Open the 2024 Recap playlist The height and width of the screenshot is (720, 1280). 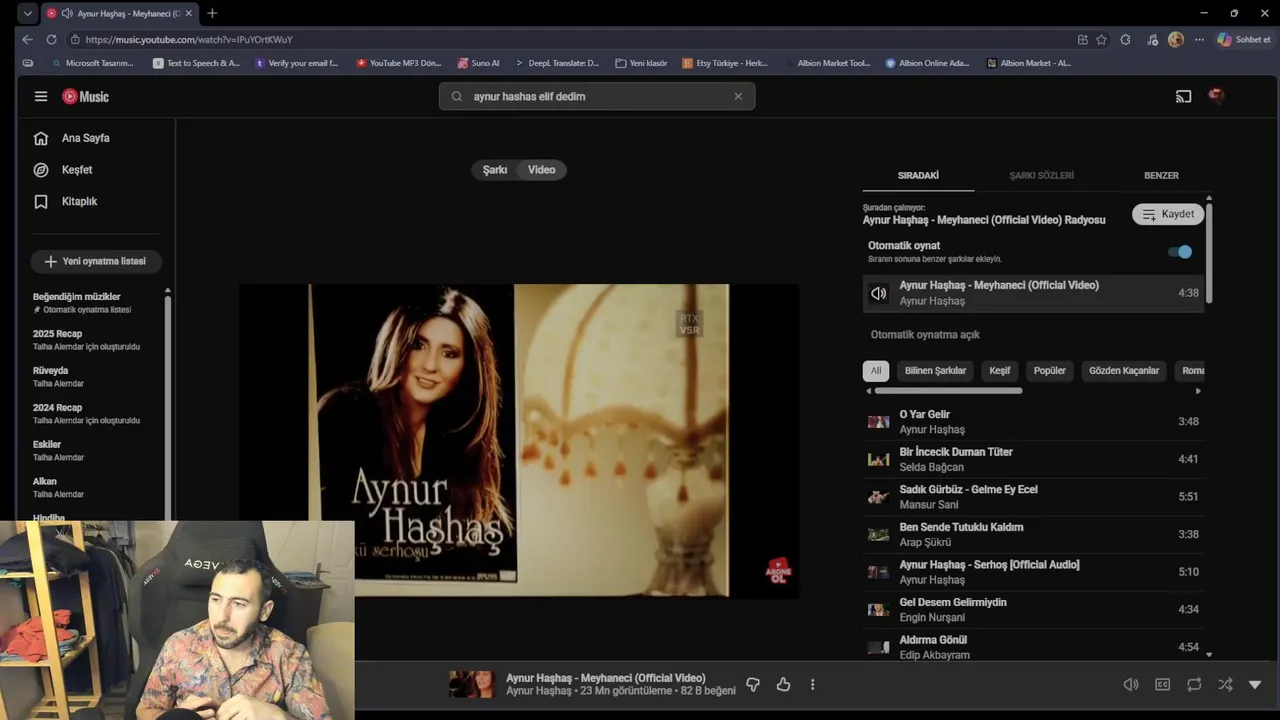96,414
